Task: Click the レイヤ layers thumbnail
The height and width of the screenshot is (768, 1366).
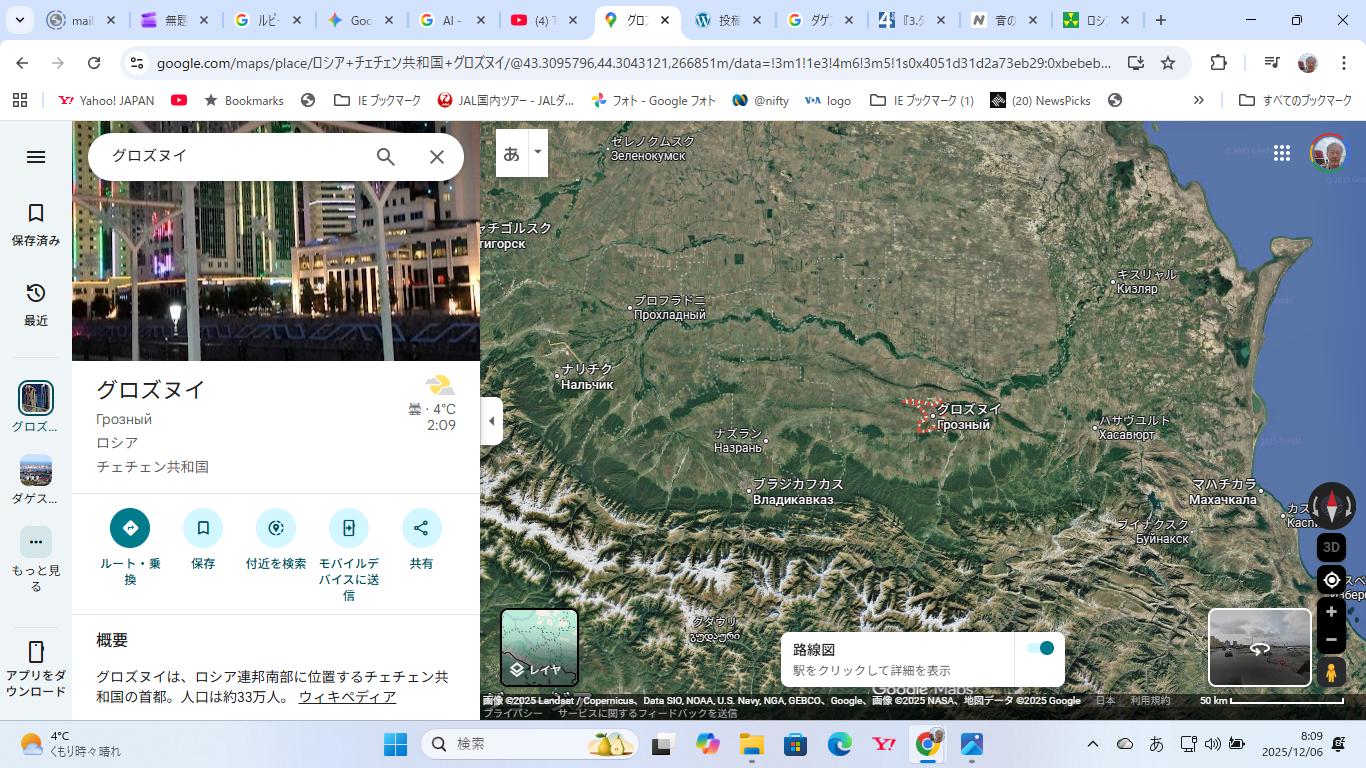Action: point(539,648)
